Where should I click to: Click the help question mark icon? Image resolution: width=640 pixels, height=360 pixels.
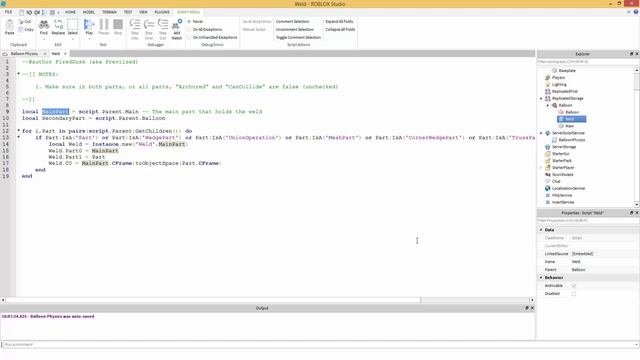pyautogui.click(x=636, y=12)
